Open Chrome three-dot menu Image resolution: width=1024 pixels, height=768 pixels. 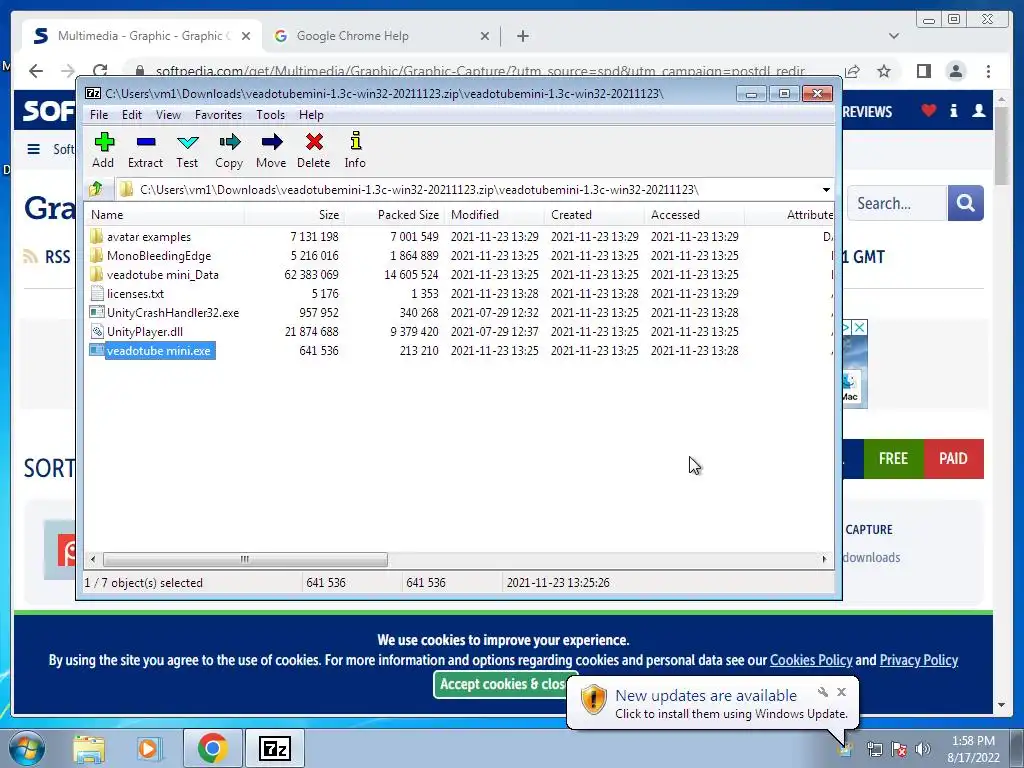(988, 71)
